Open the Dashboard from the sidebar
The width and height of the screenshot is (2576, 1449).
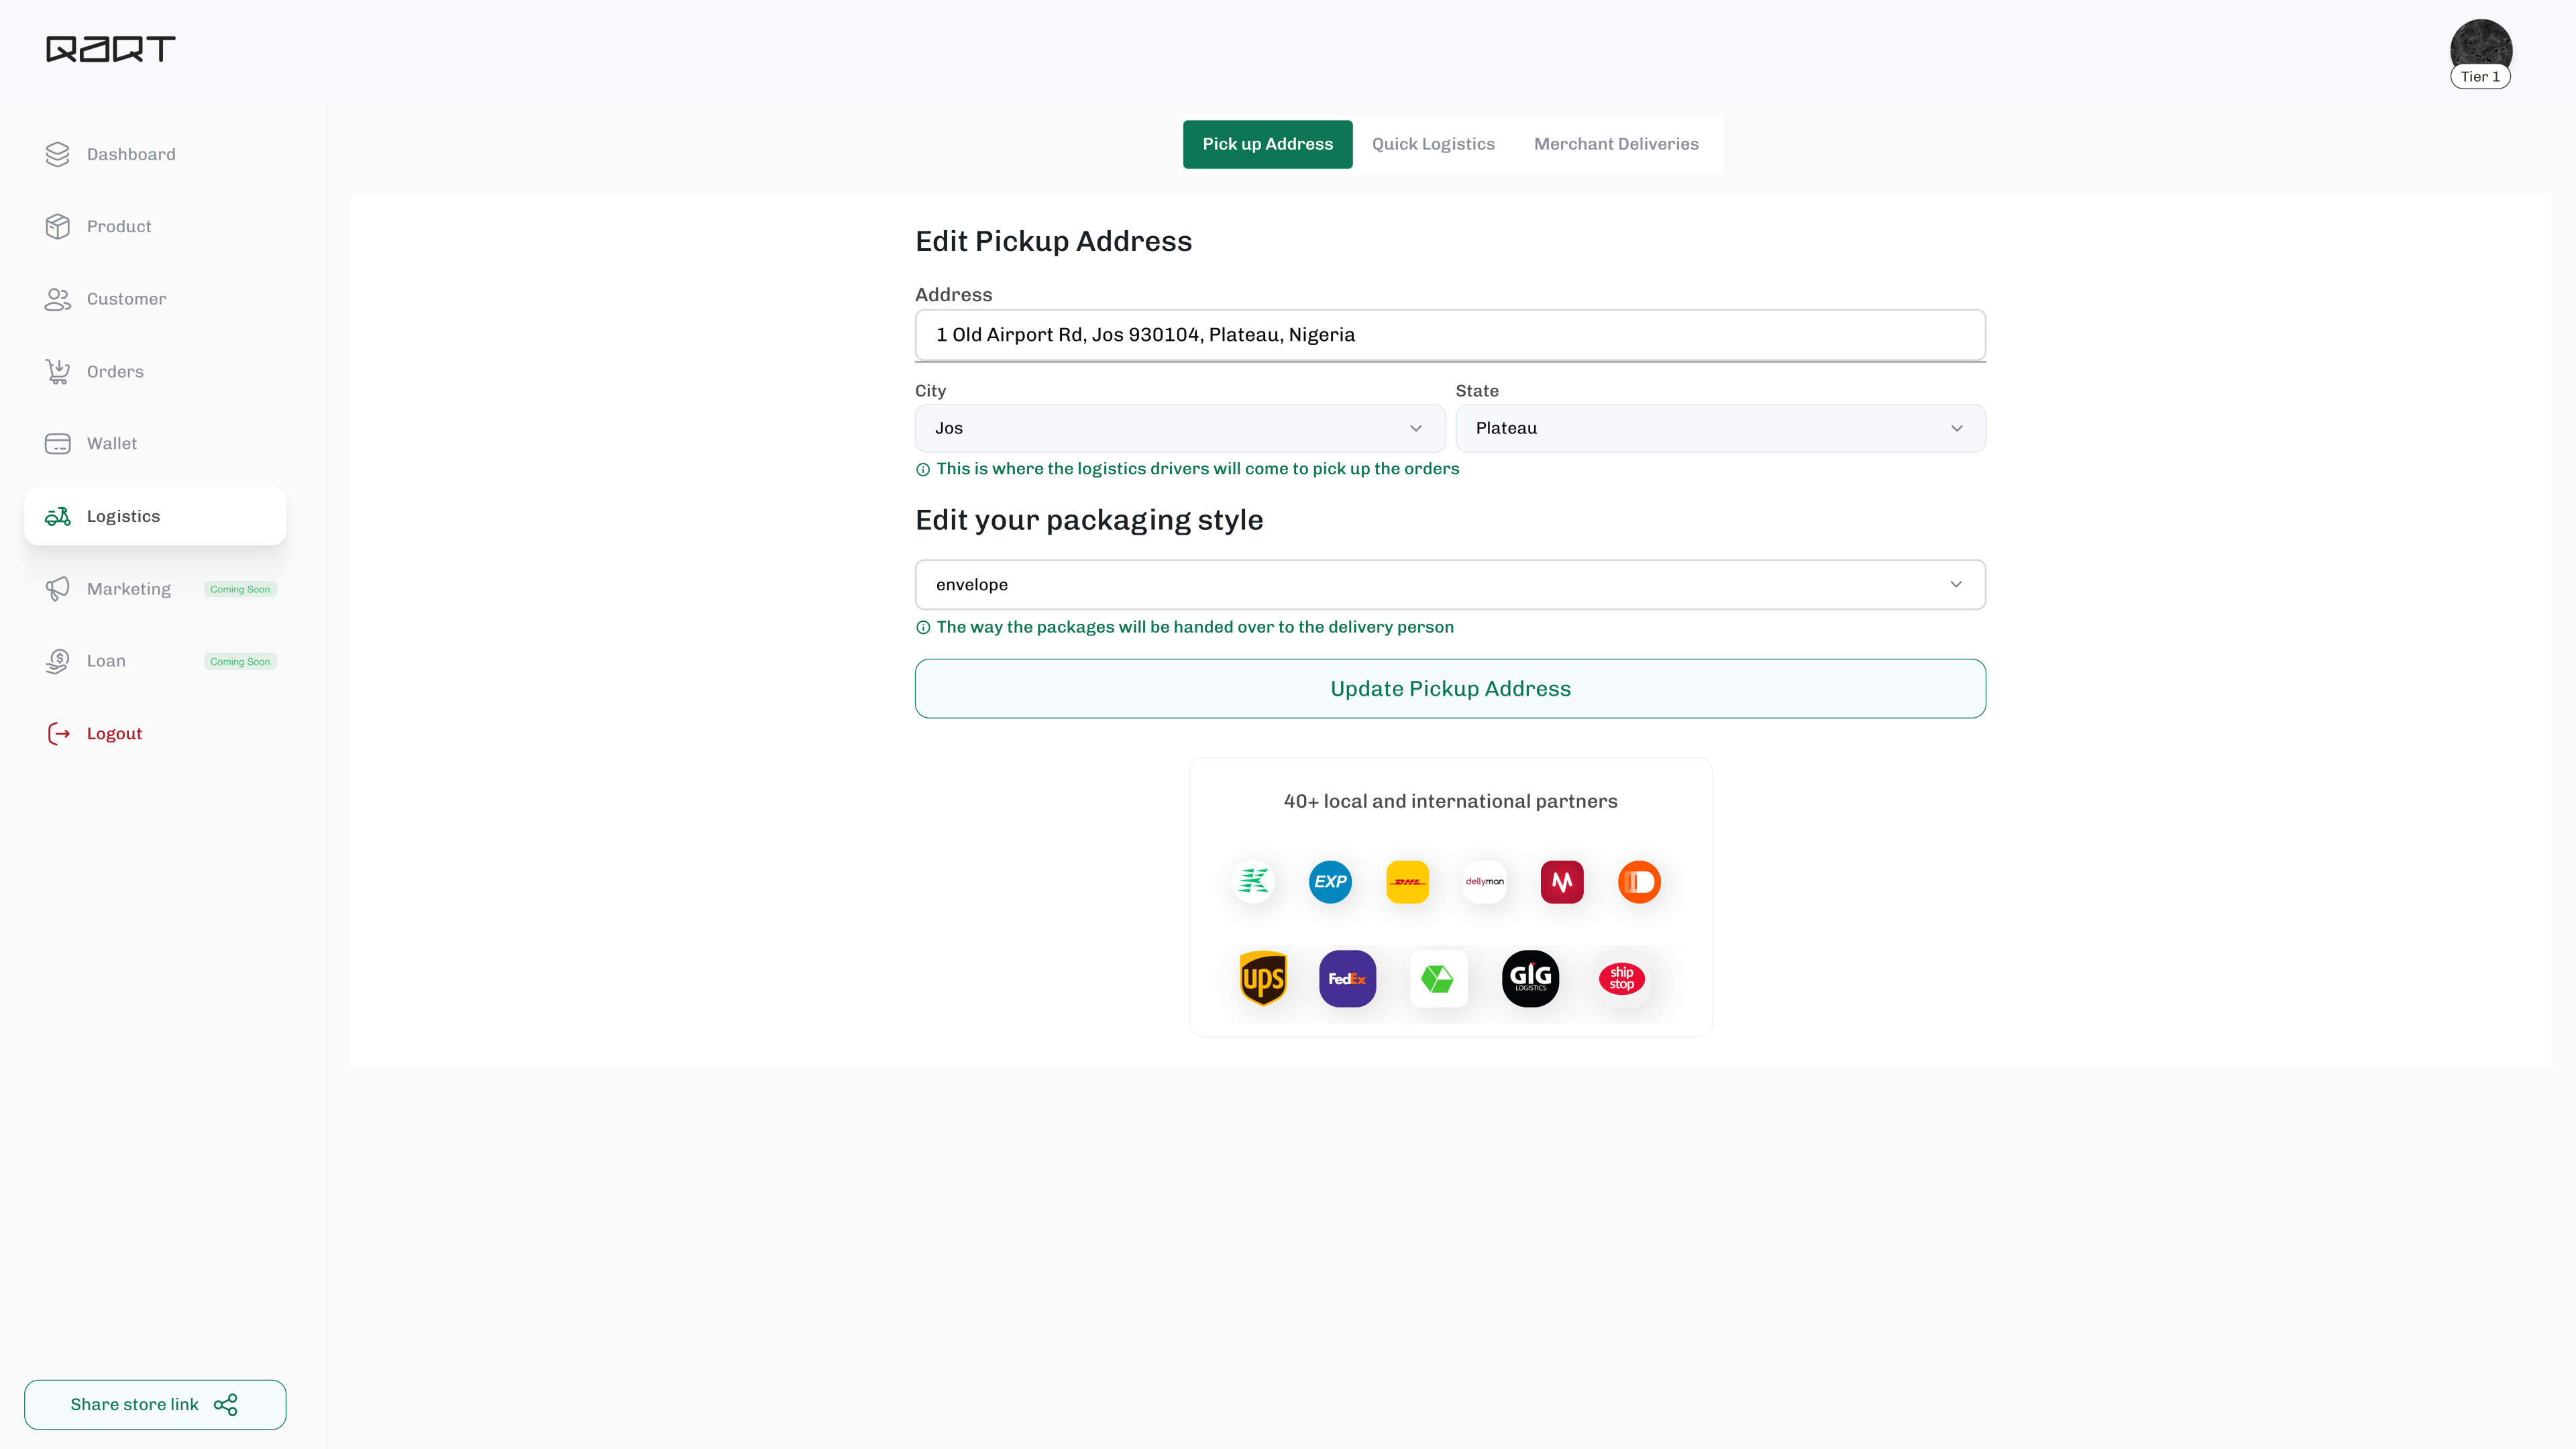click(x=130, y=154)
